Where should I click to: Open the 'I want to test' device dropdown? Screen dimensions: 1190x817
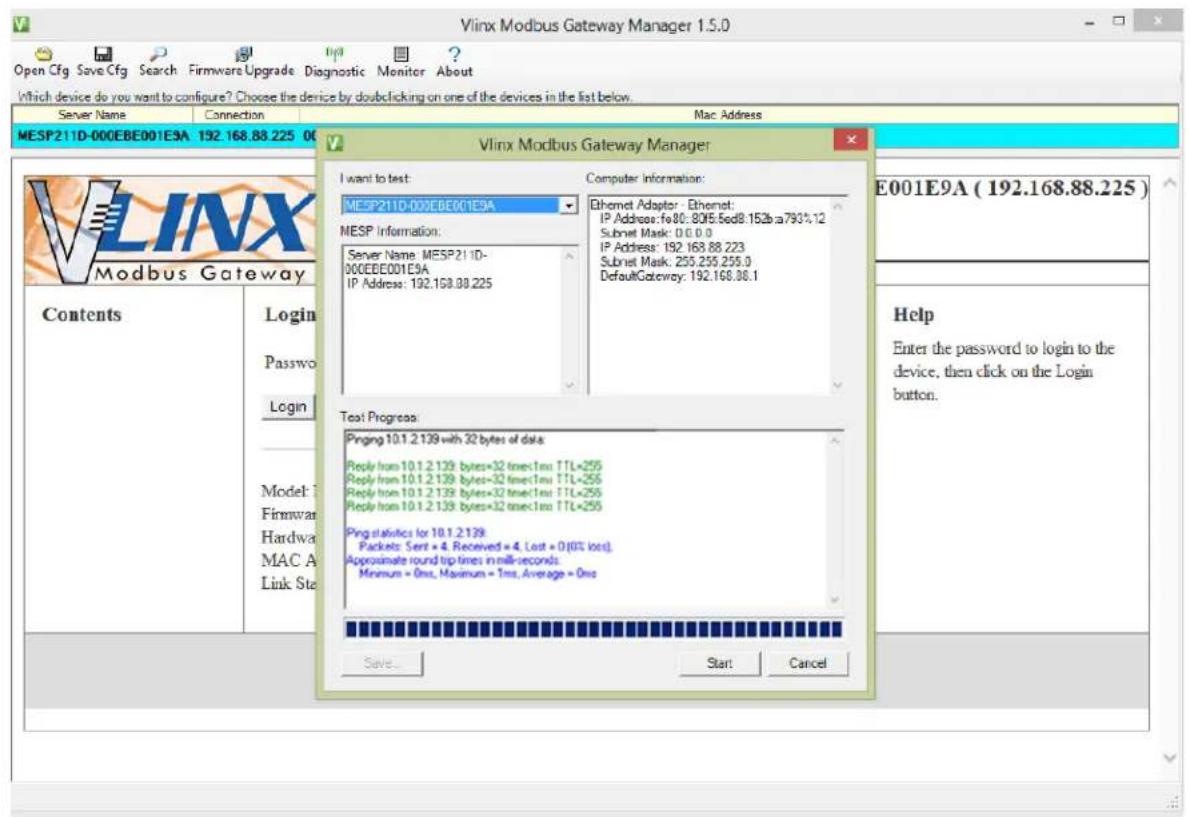(x=568, y=206)
